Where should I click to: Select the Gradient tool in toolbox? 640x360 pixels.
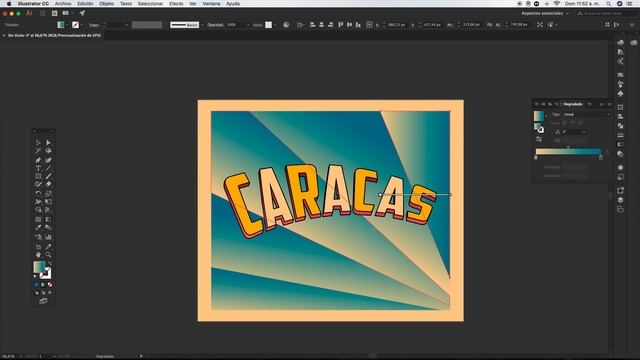tap(48, 220)
